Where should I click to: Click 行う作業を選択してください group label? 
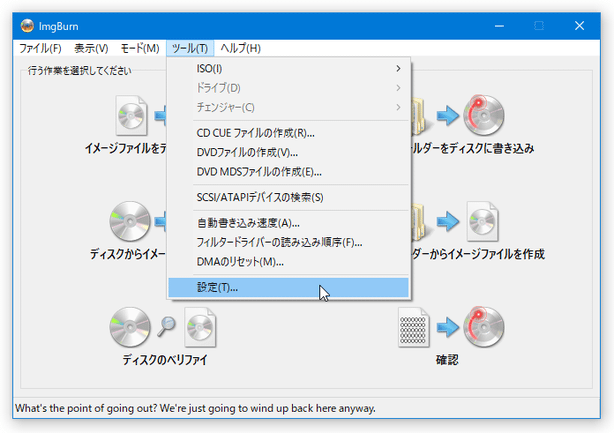click(79, 71)
